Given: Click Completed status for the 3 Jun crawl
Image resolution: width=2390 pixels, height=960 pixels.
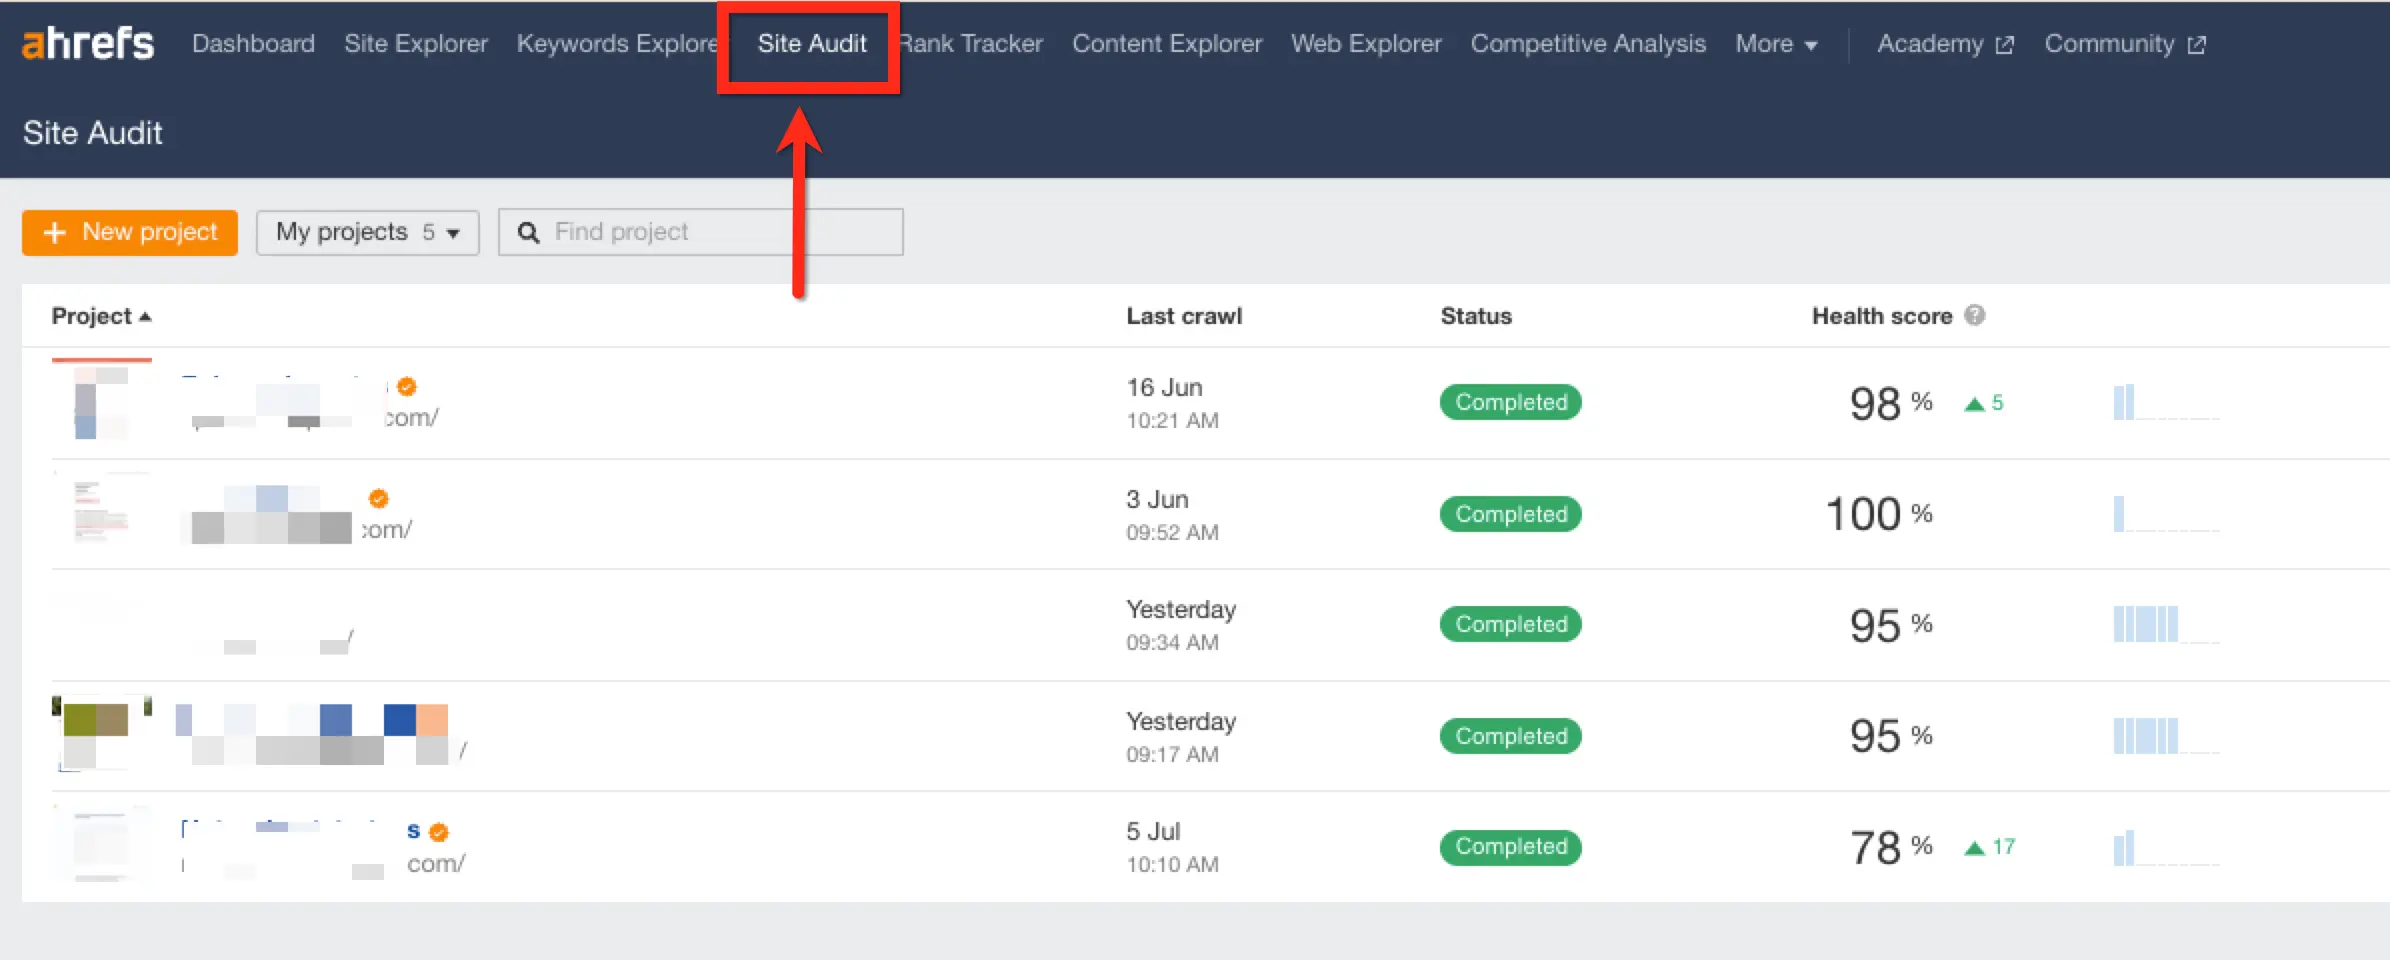Looking at the screenshot, I should tap(1511, 514).
